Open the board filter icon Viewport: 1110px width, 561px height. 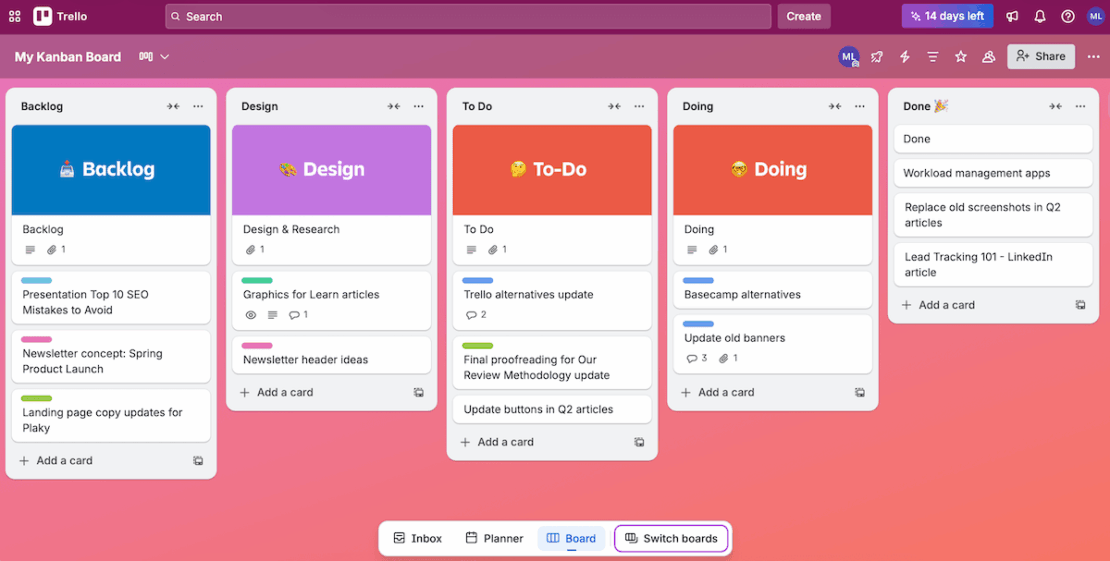(x=932, y=57)
